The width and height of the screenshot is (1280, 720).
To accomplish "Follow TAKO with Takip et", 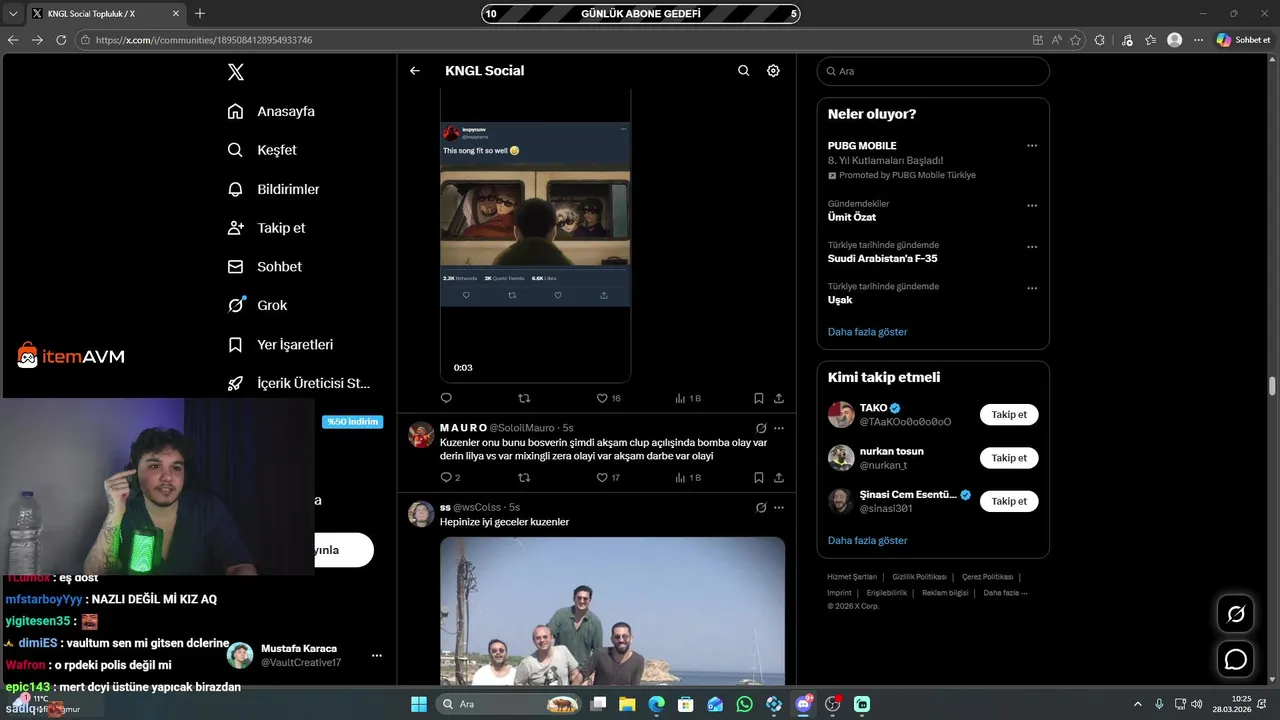I will [x=1009, y=414].
